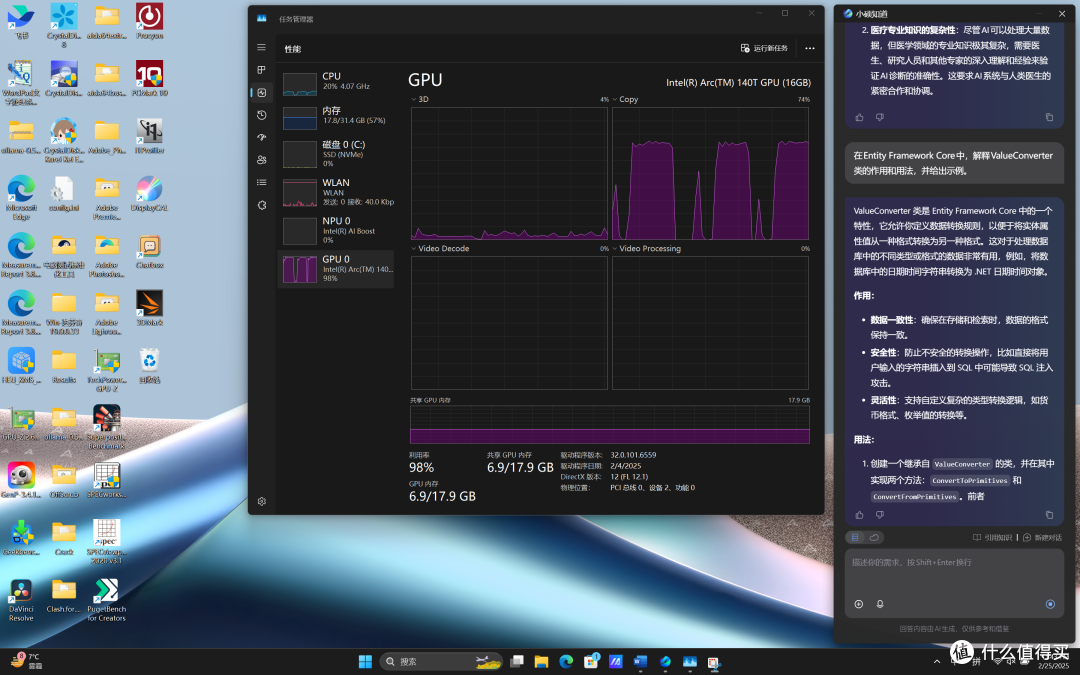Thumbs down the medical AI answer
The width and height of the screenshot is (1080, 675).
[880, 117]
